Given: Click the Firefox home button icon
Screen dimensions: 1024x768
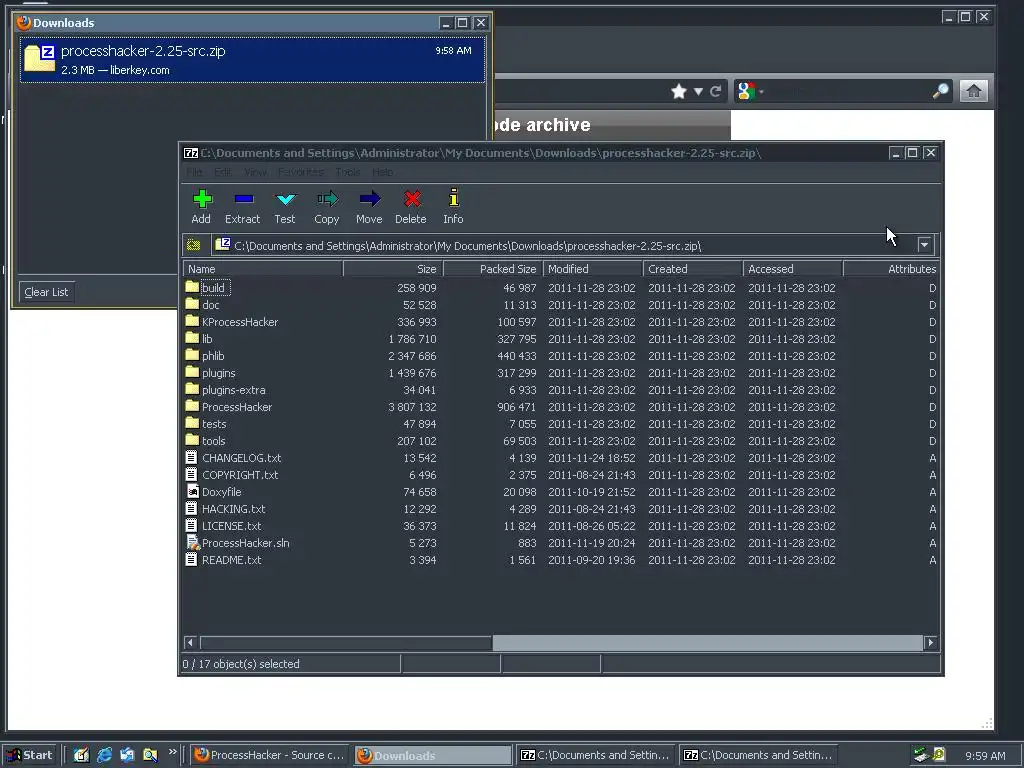Looking at the screenshot, I should point(973,91).
